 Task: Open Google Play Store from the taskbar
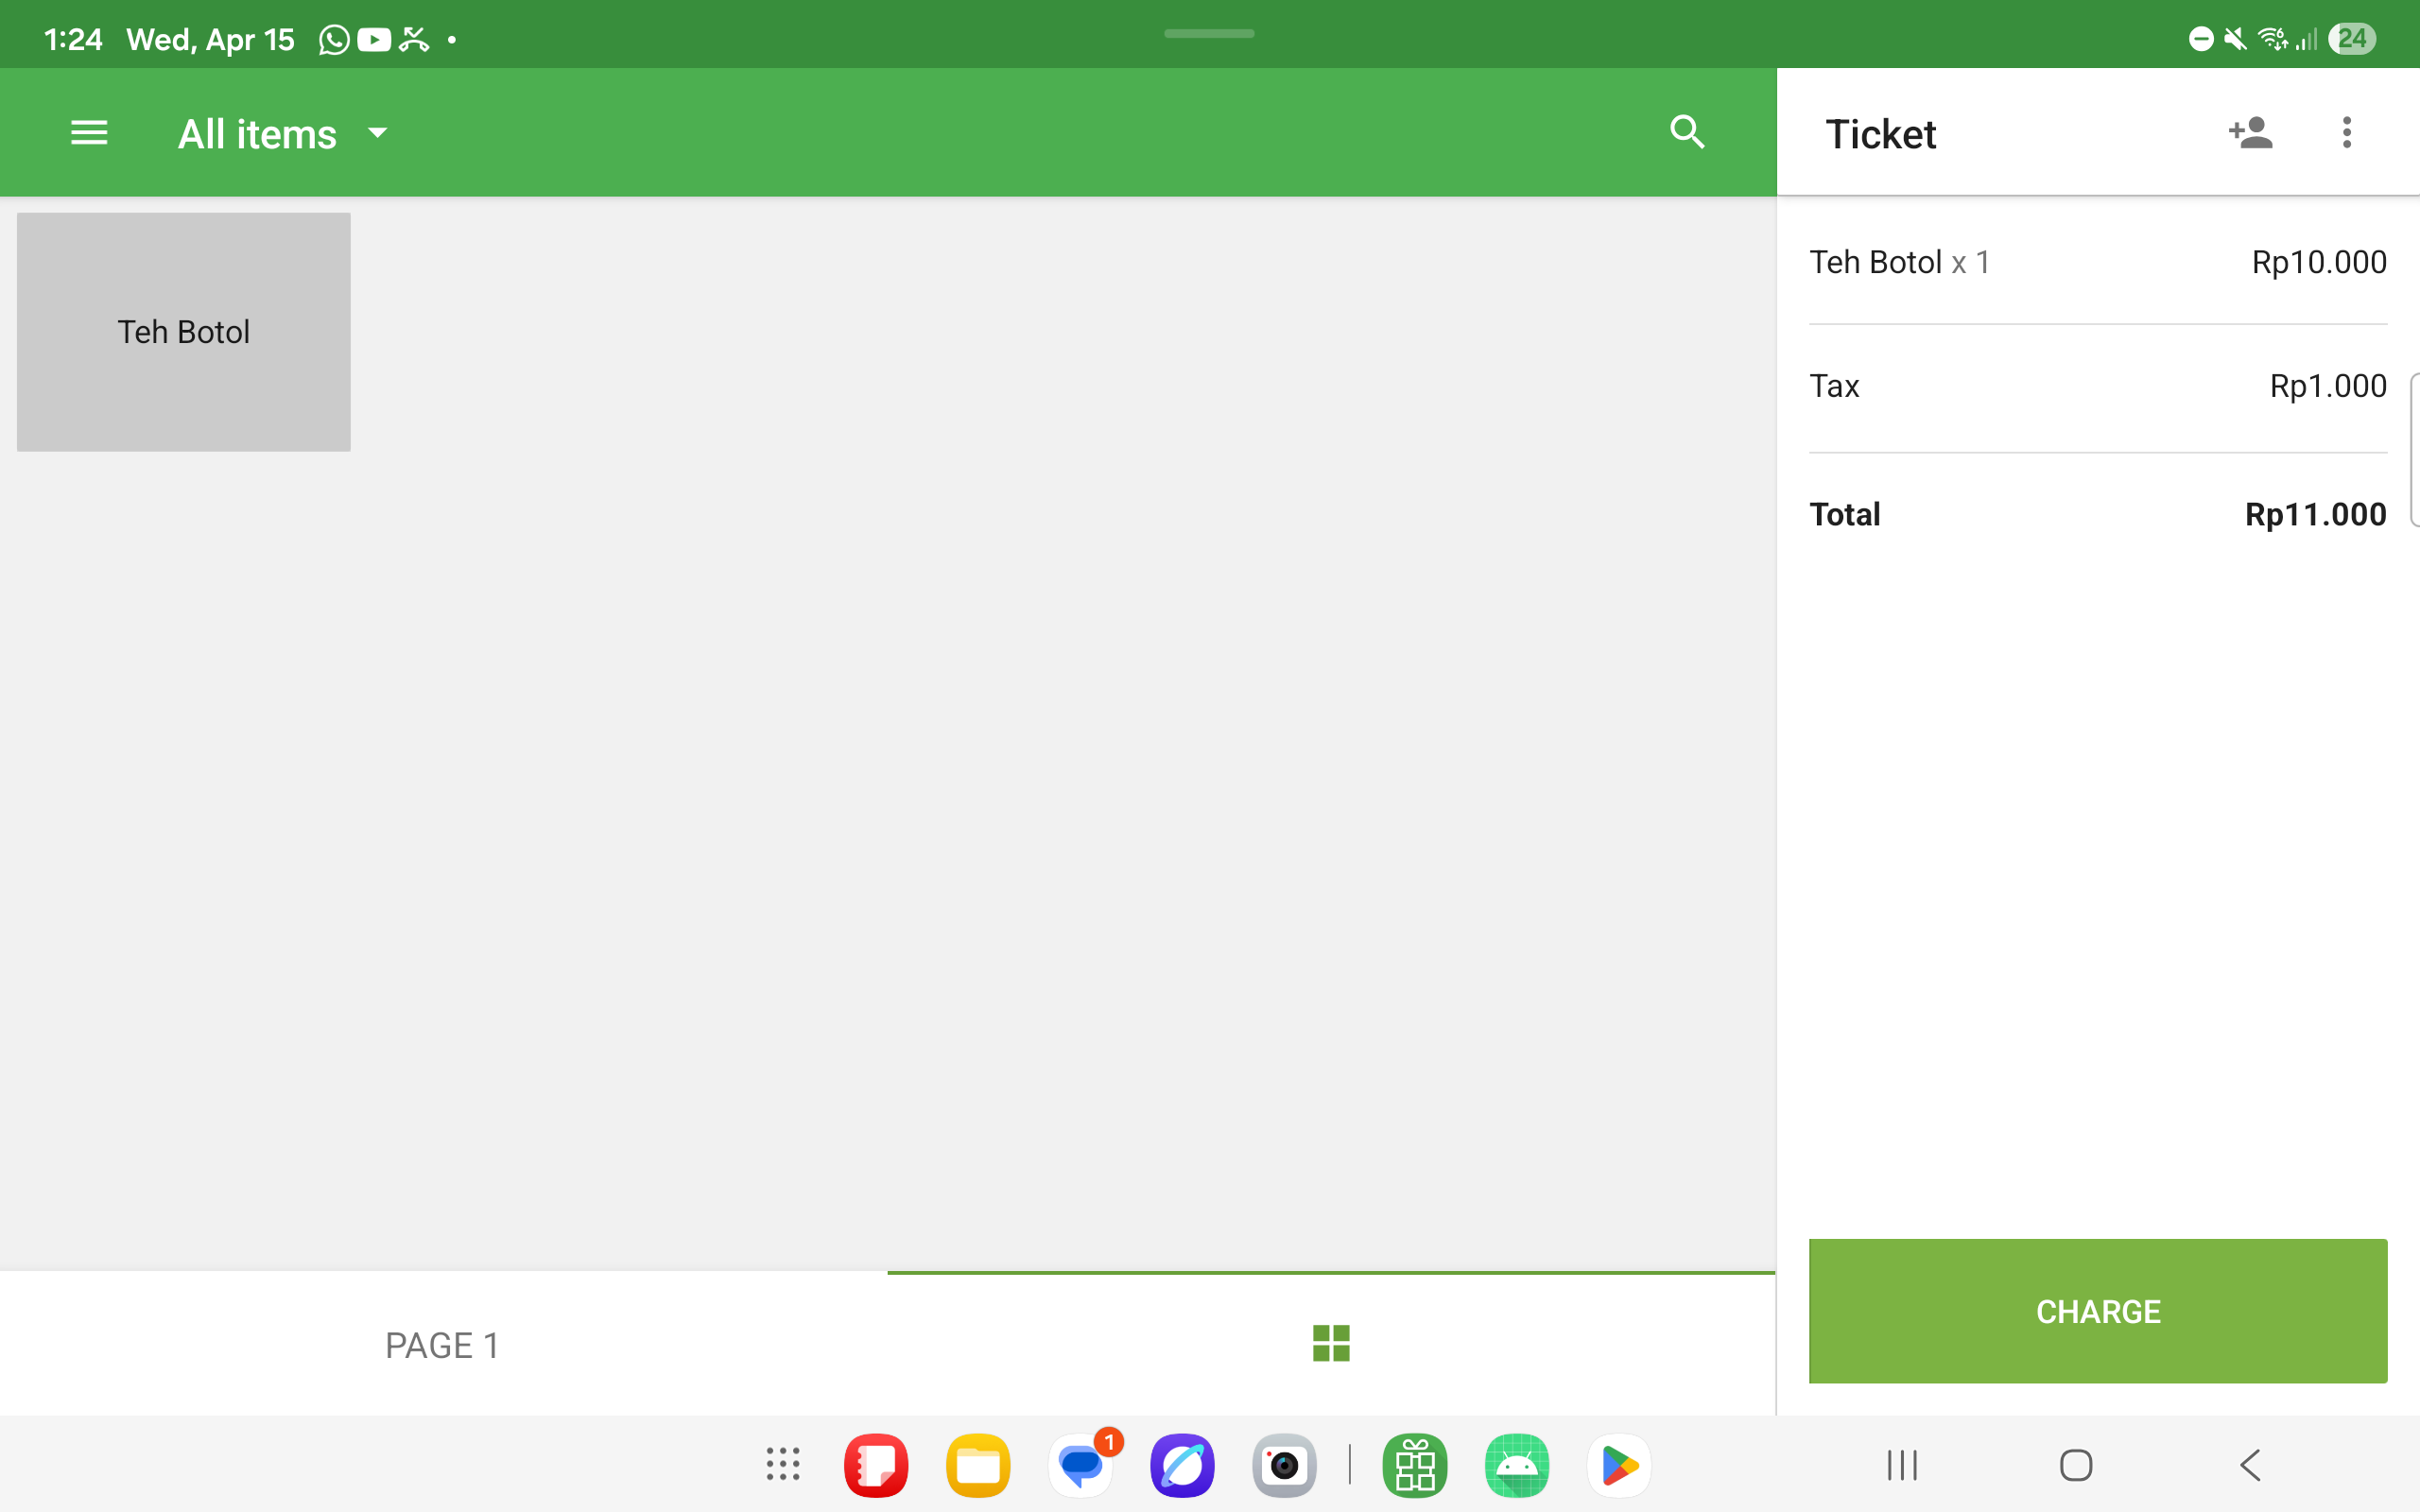pos(1618,1464)
